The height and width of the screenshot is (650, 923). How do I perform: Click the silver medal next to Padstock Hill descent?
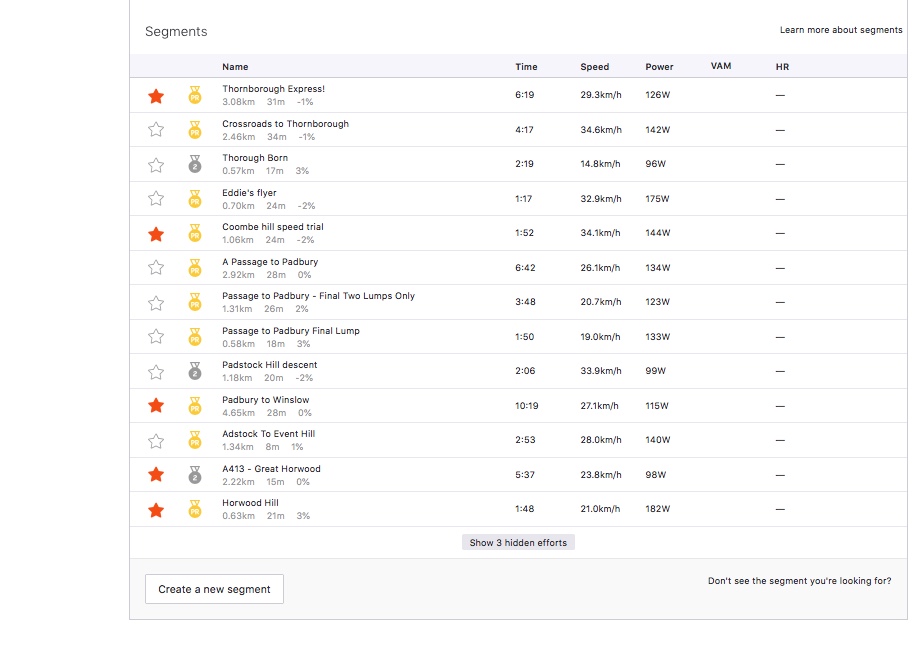point(195,371)
